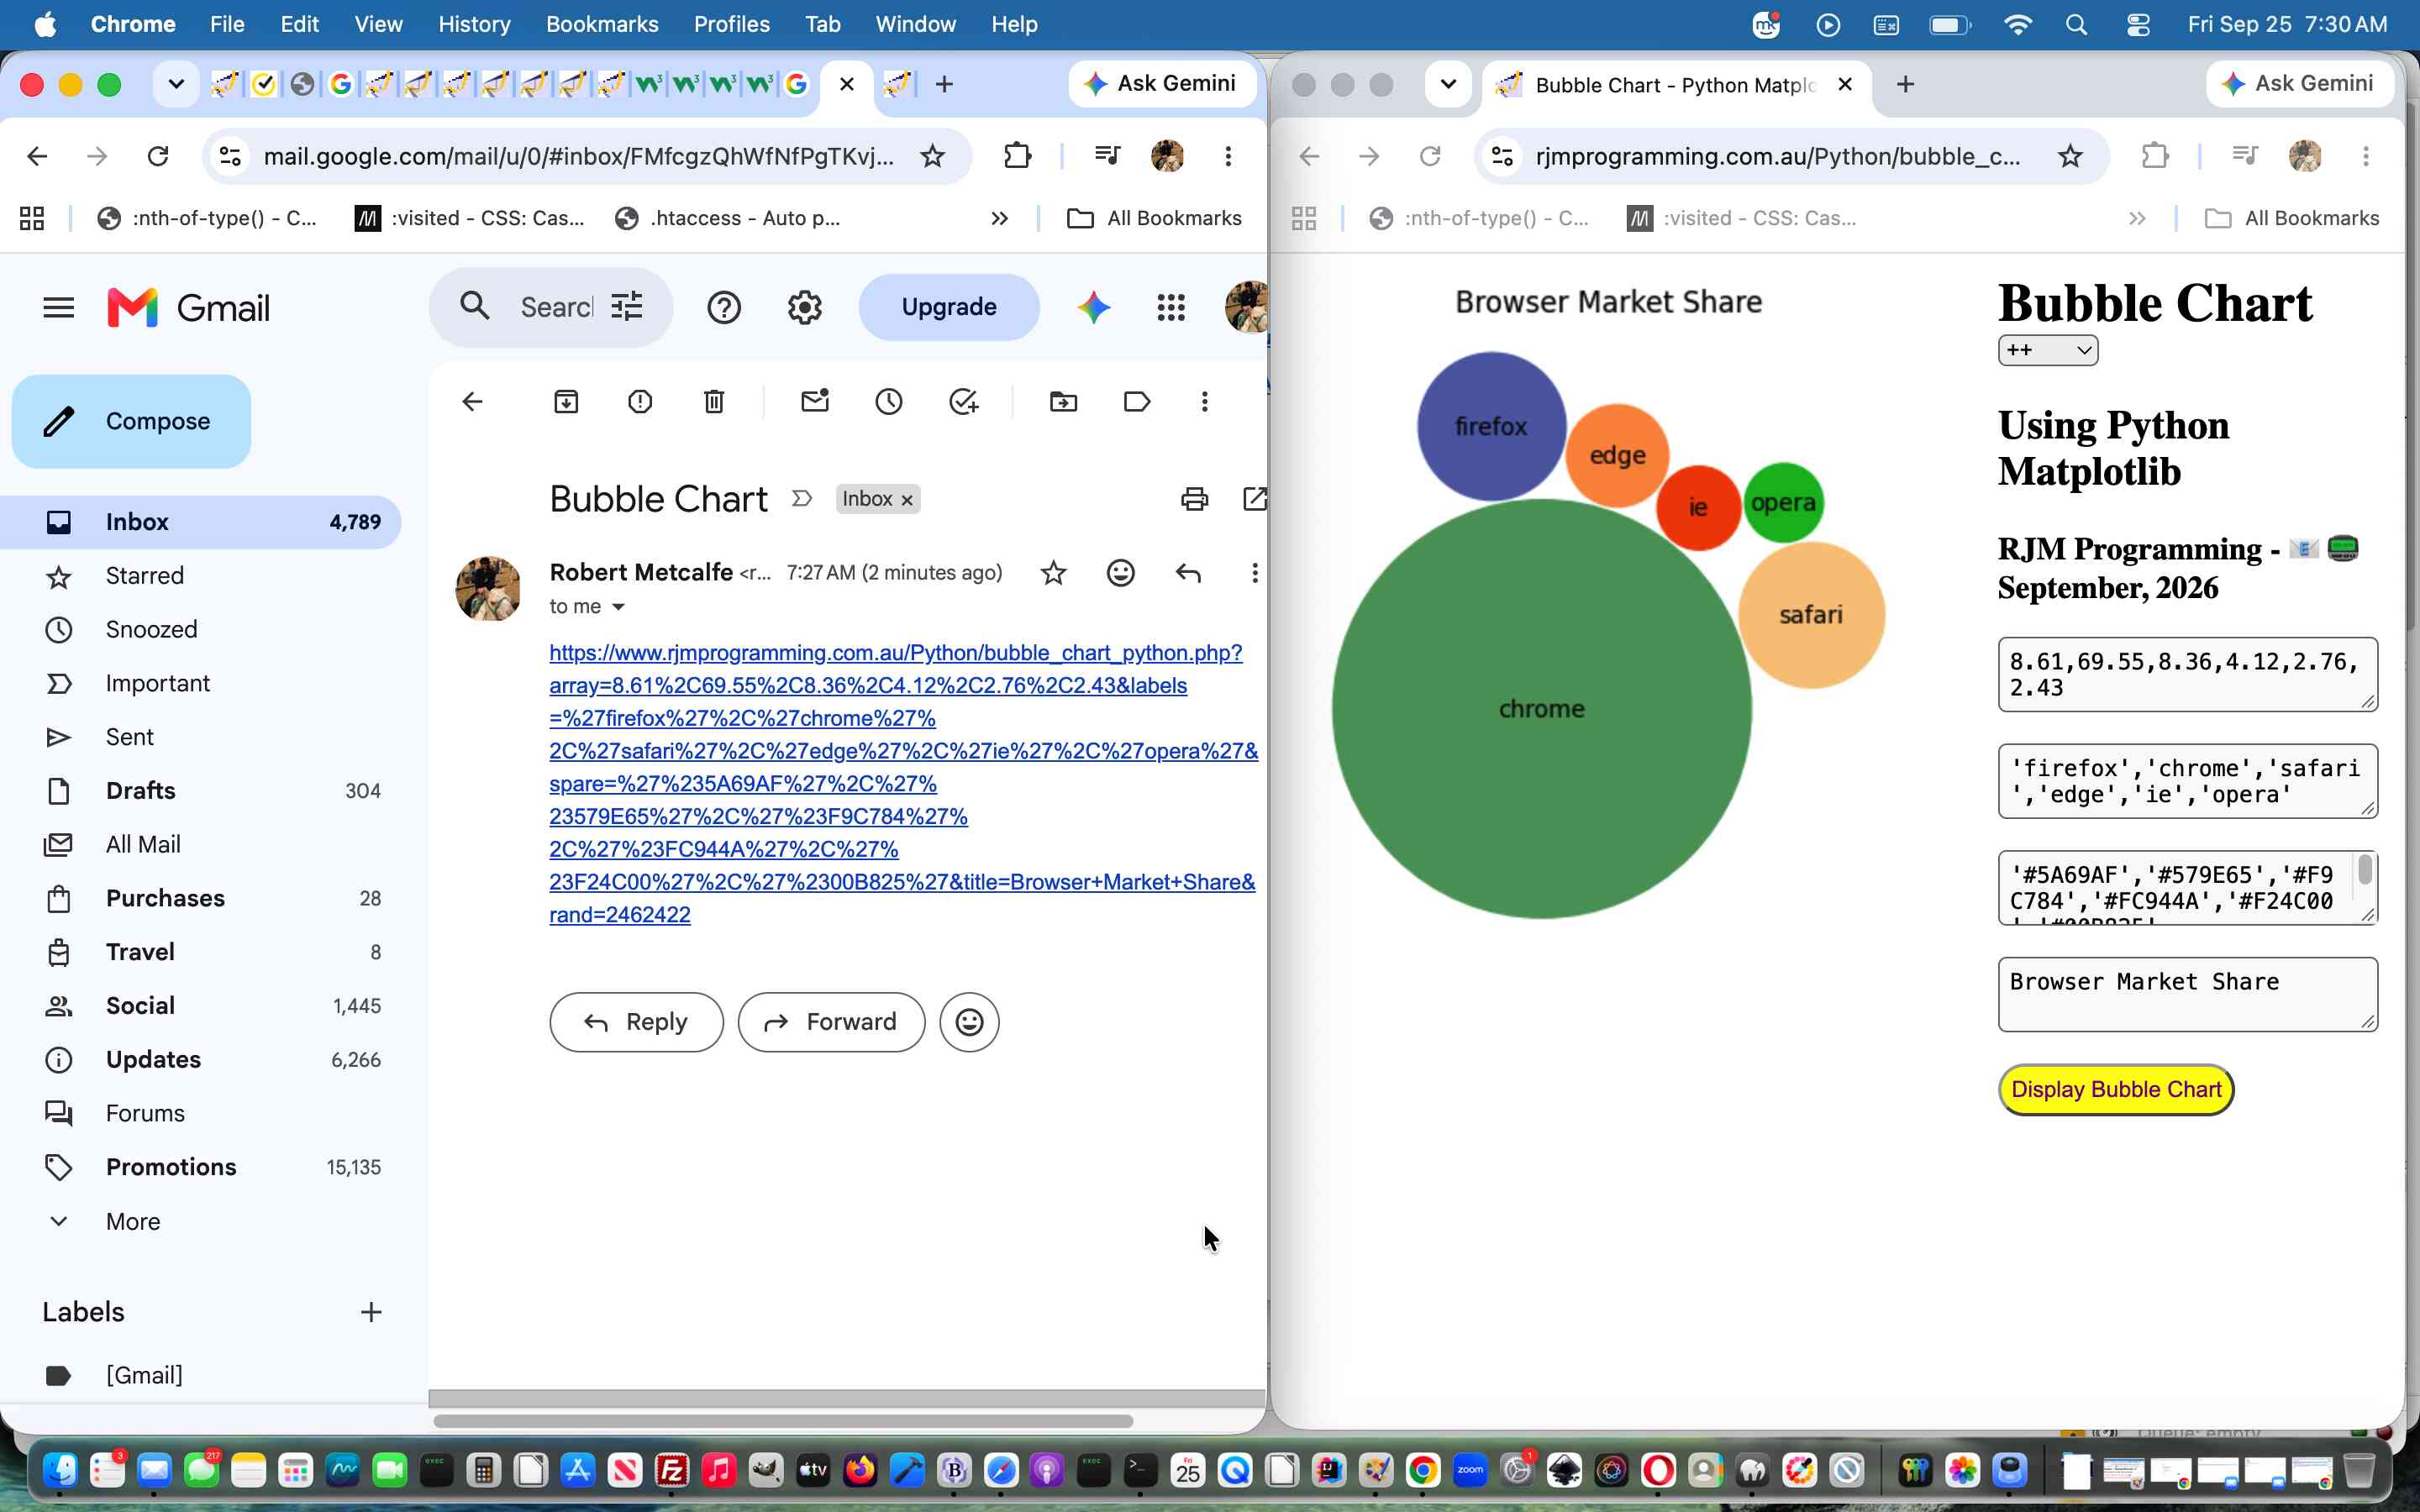The image size is (2420, 1512).
Task: Show more bookmarks chevron in right window
Action: pos(2137,218)
